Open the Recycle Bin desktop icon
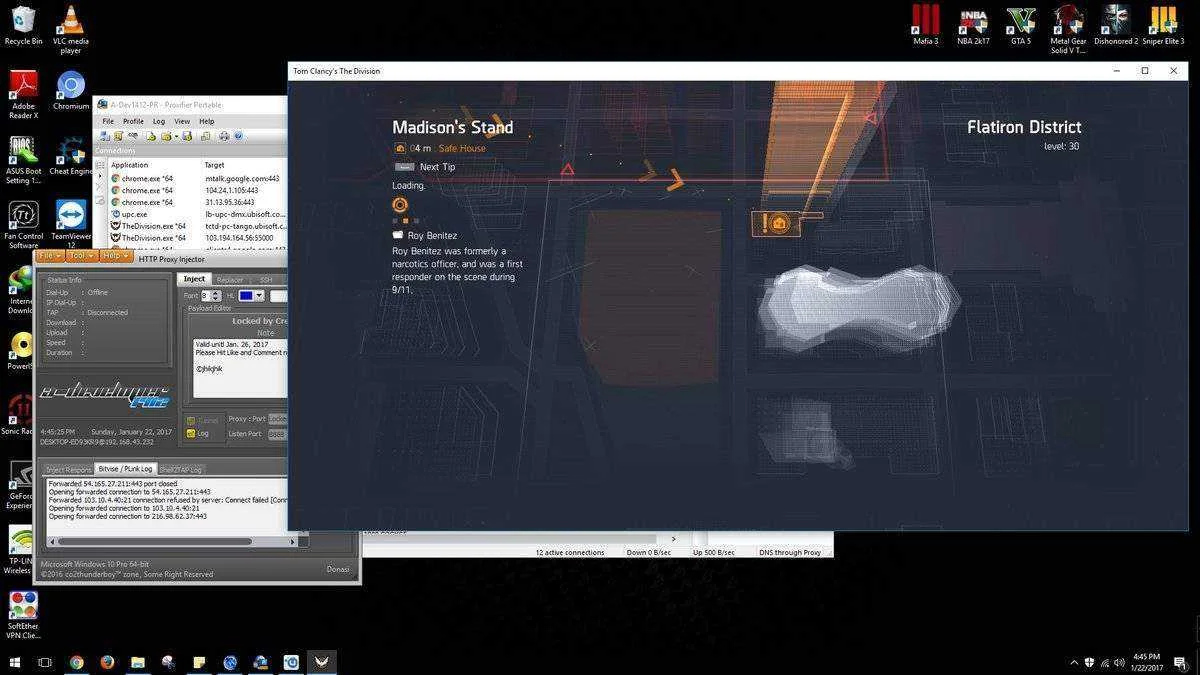 [23, 26]
